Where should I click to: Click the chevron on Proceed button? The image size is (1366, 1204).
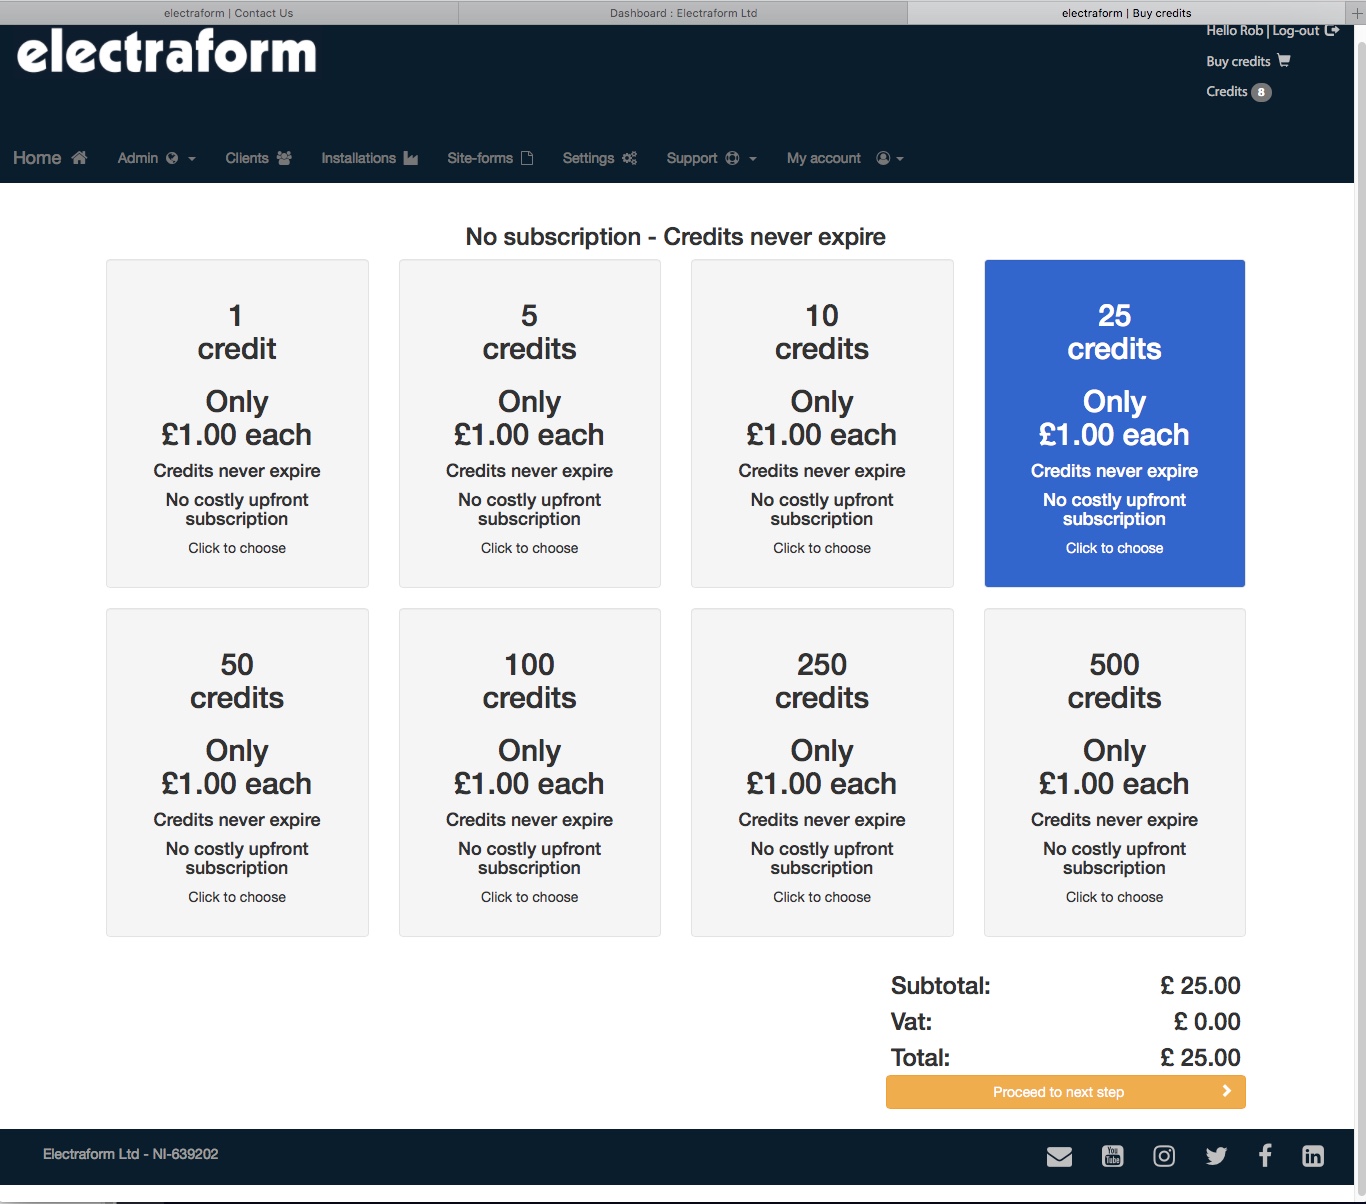click(x=1227, y=1091)
